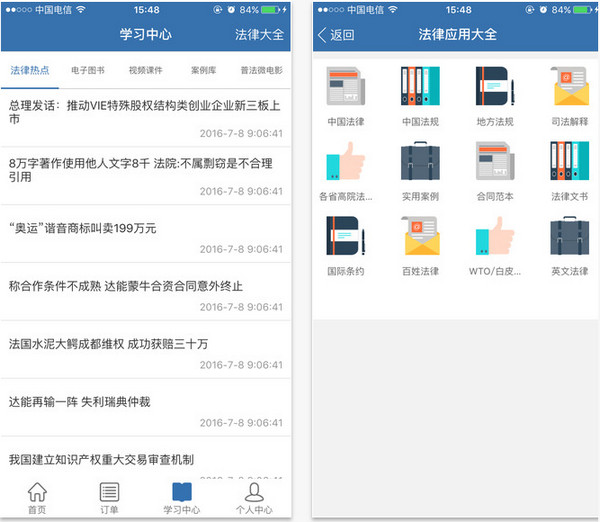Switch to 普法微电影 tab

261,70
